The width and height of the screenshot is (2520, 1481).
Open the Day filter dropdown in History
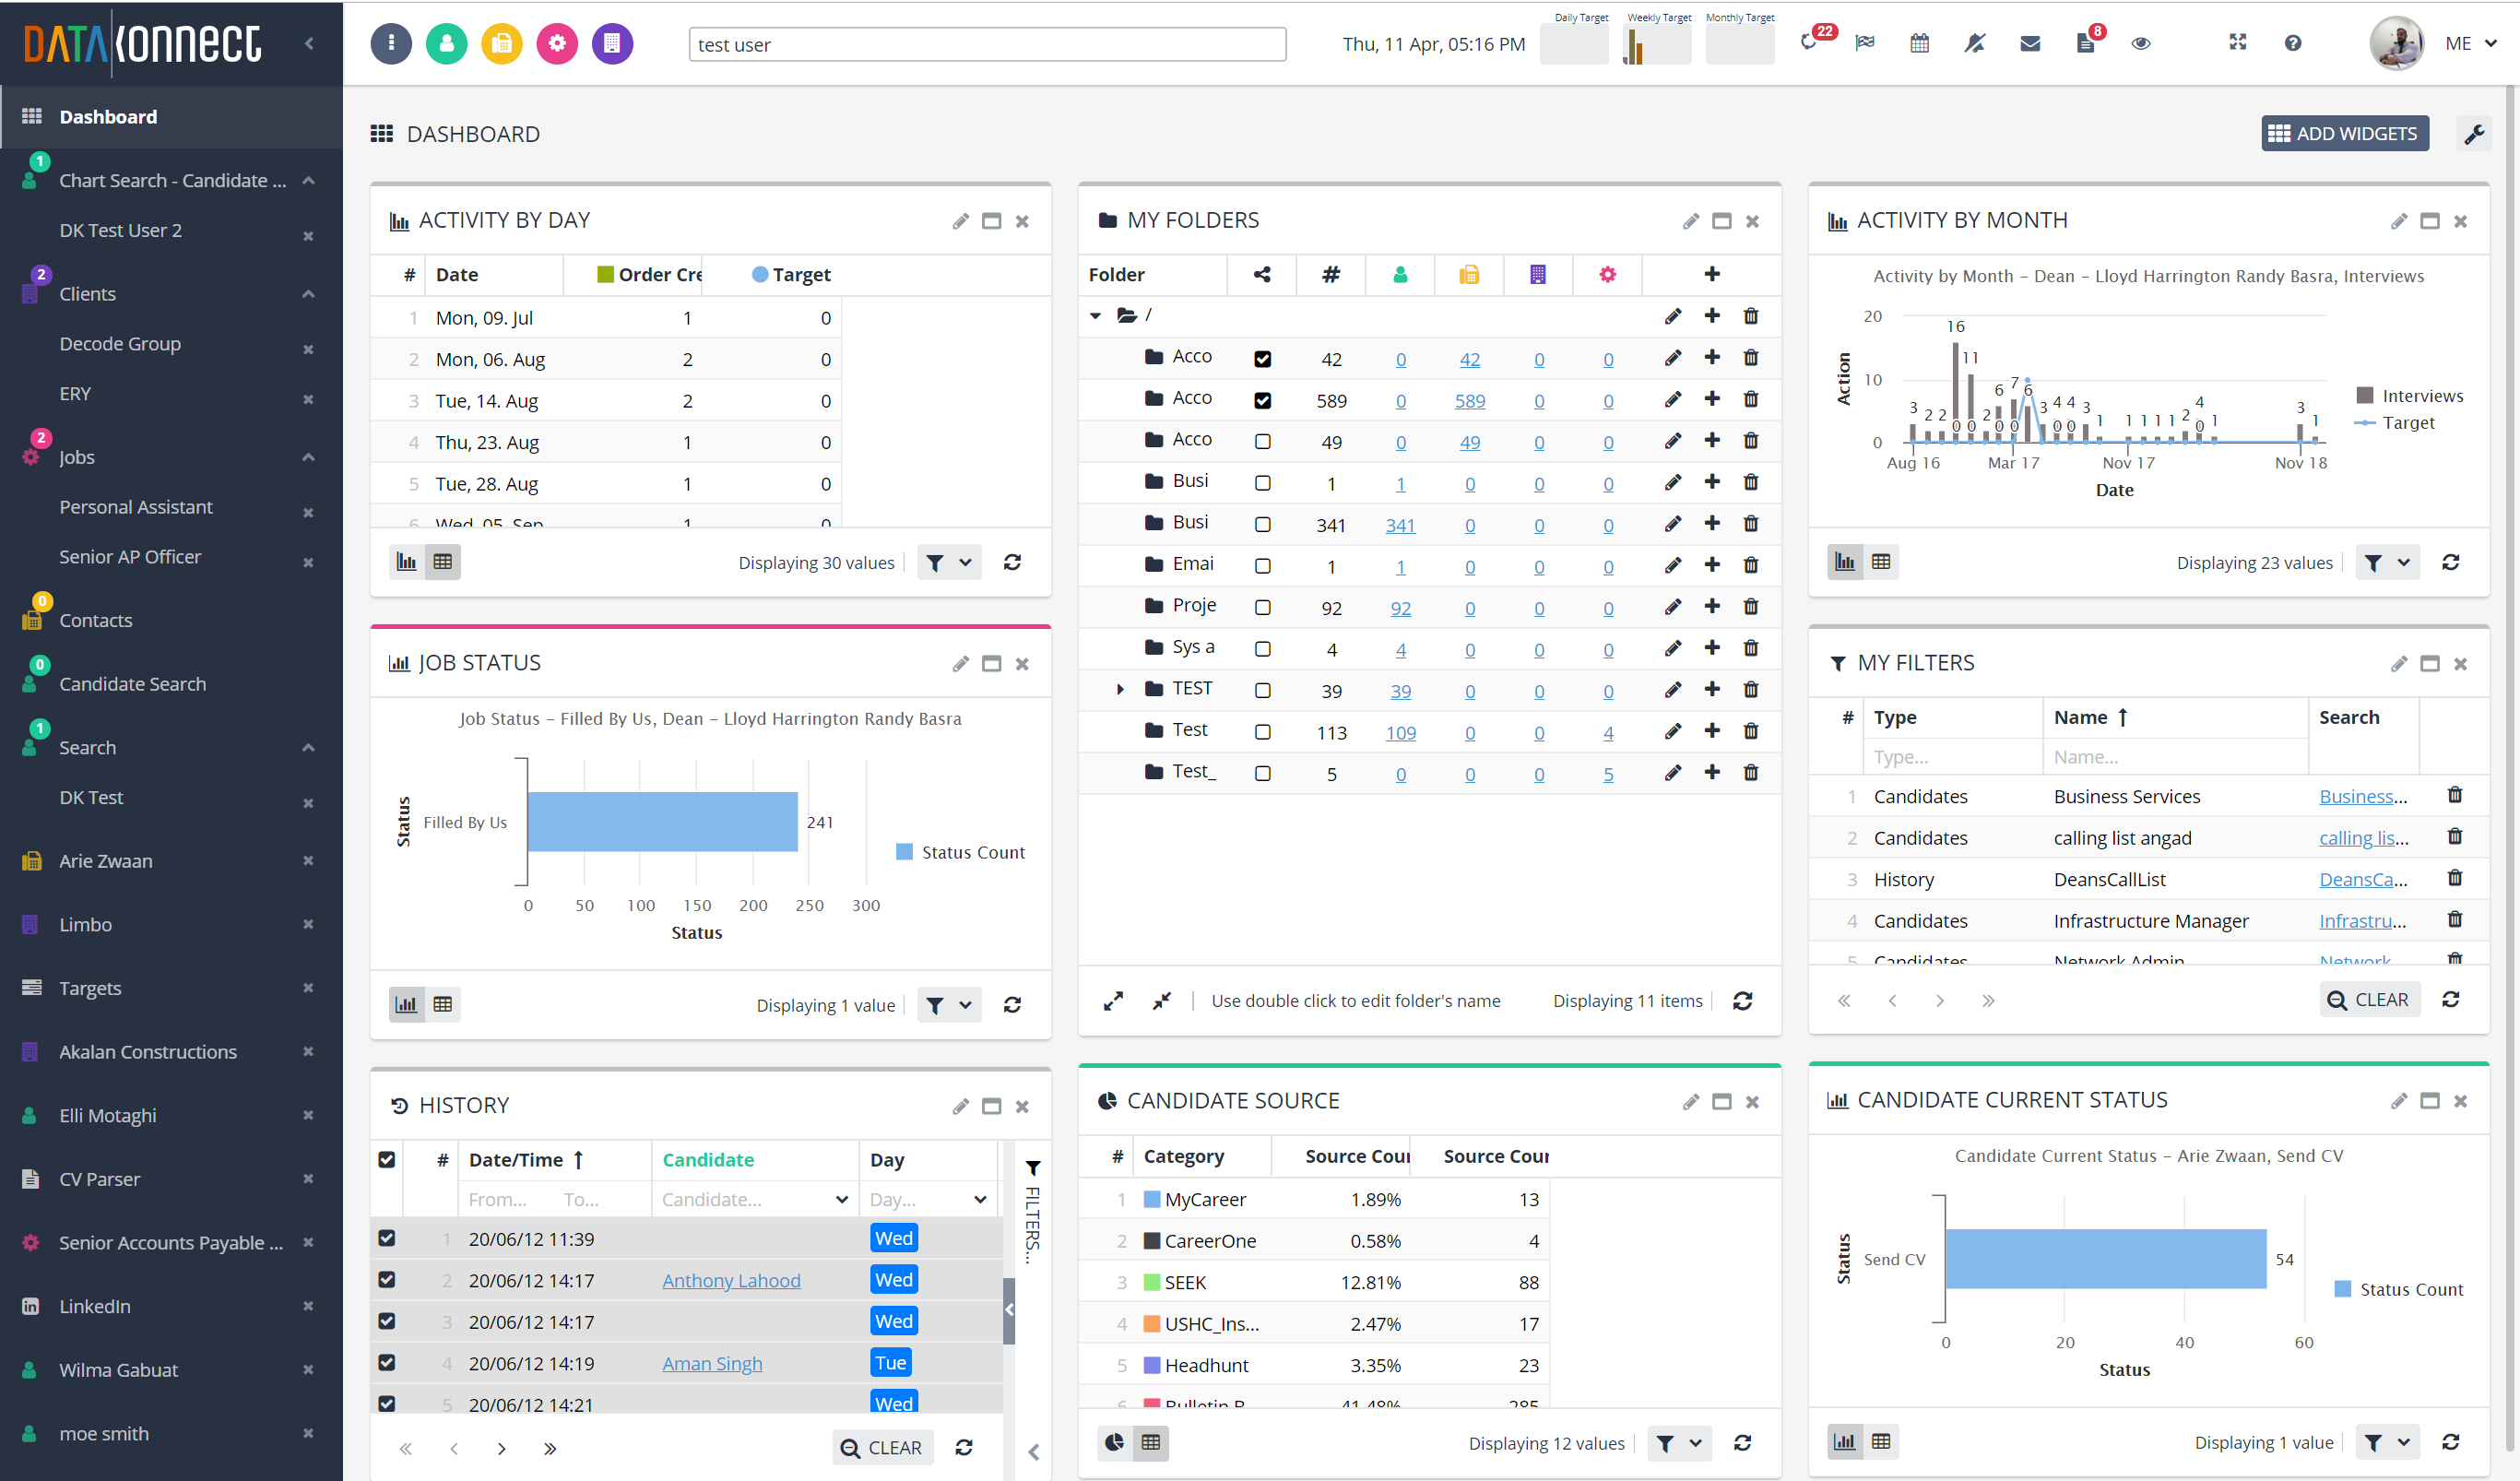tap(980, 1199)
